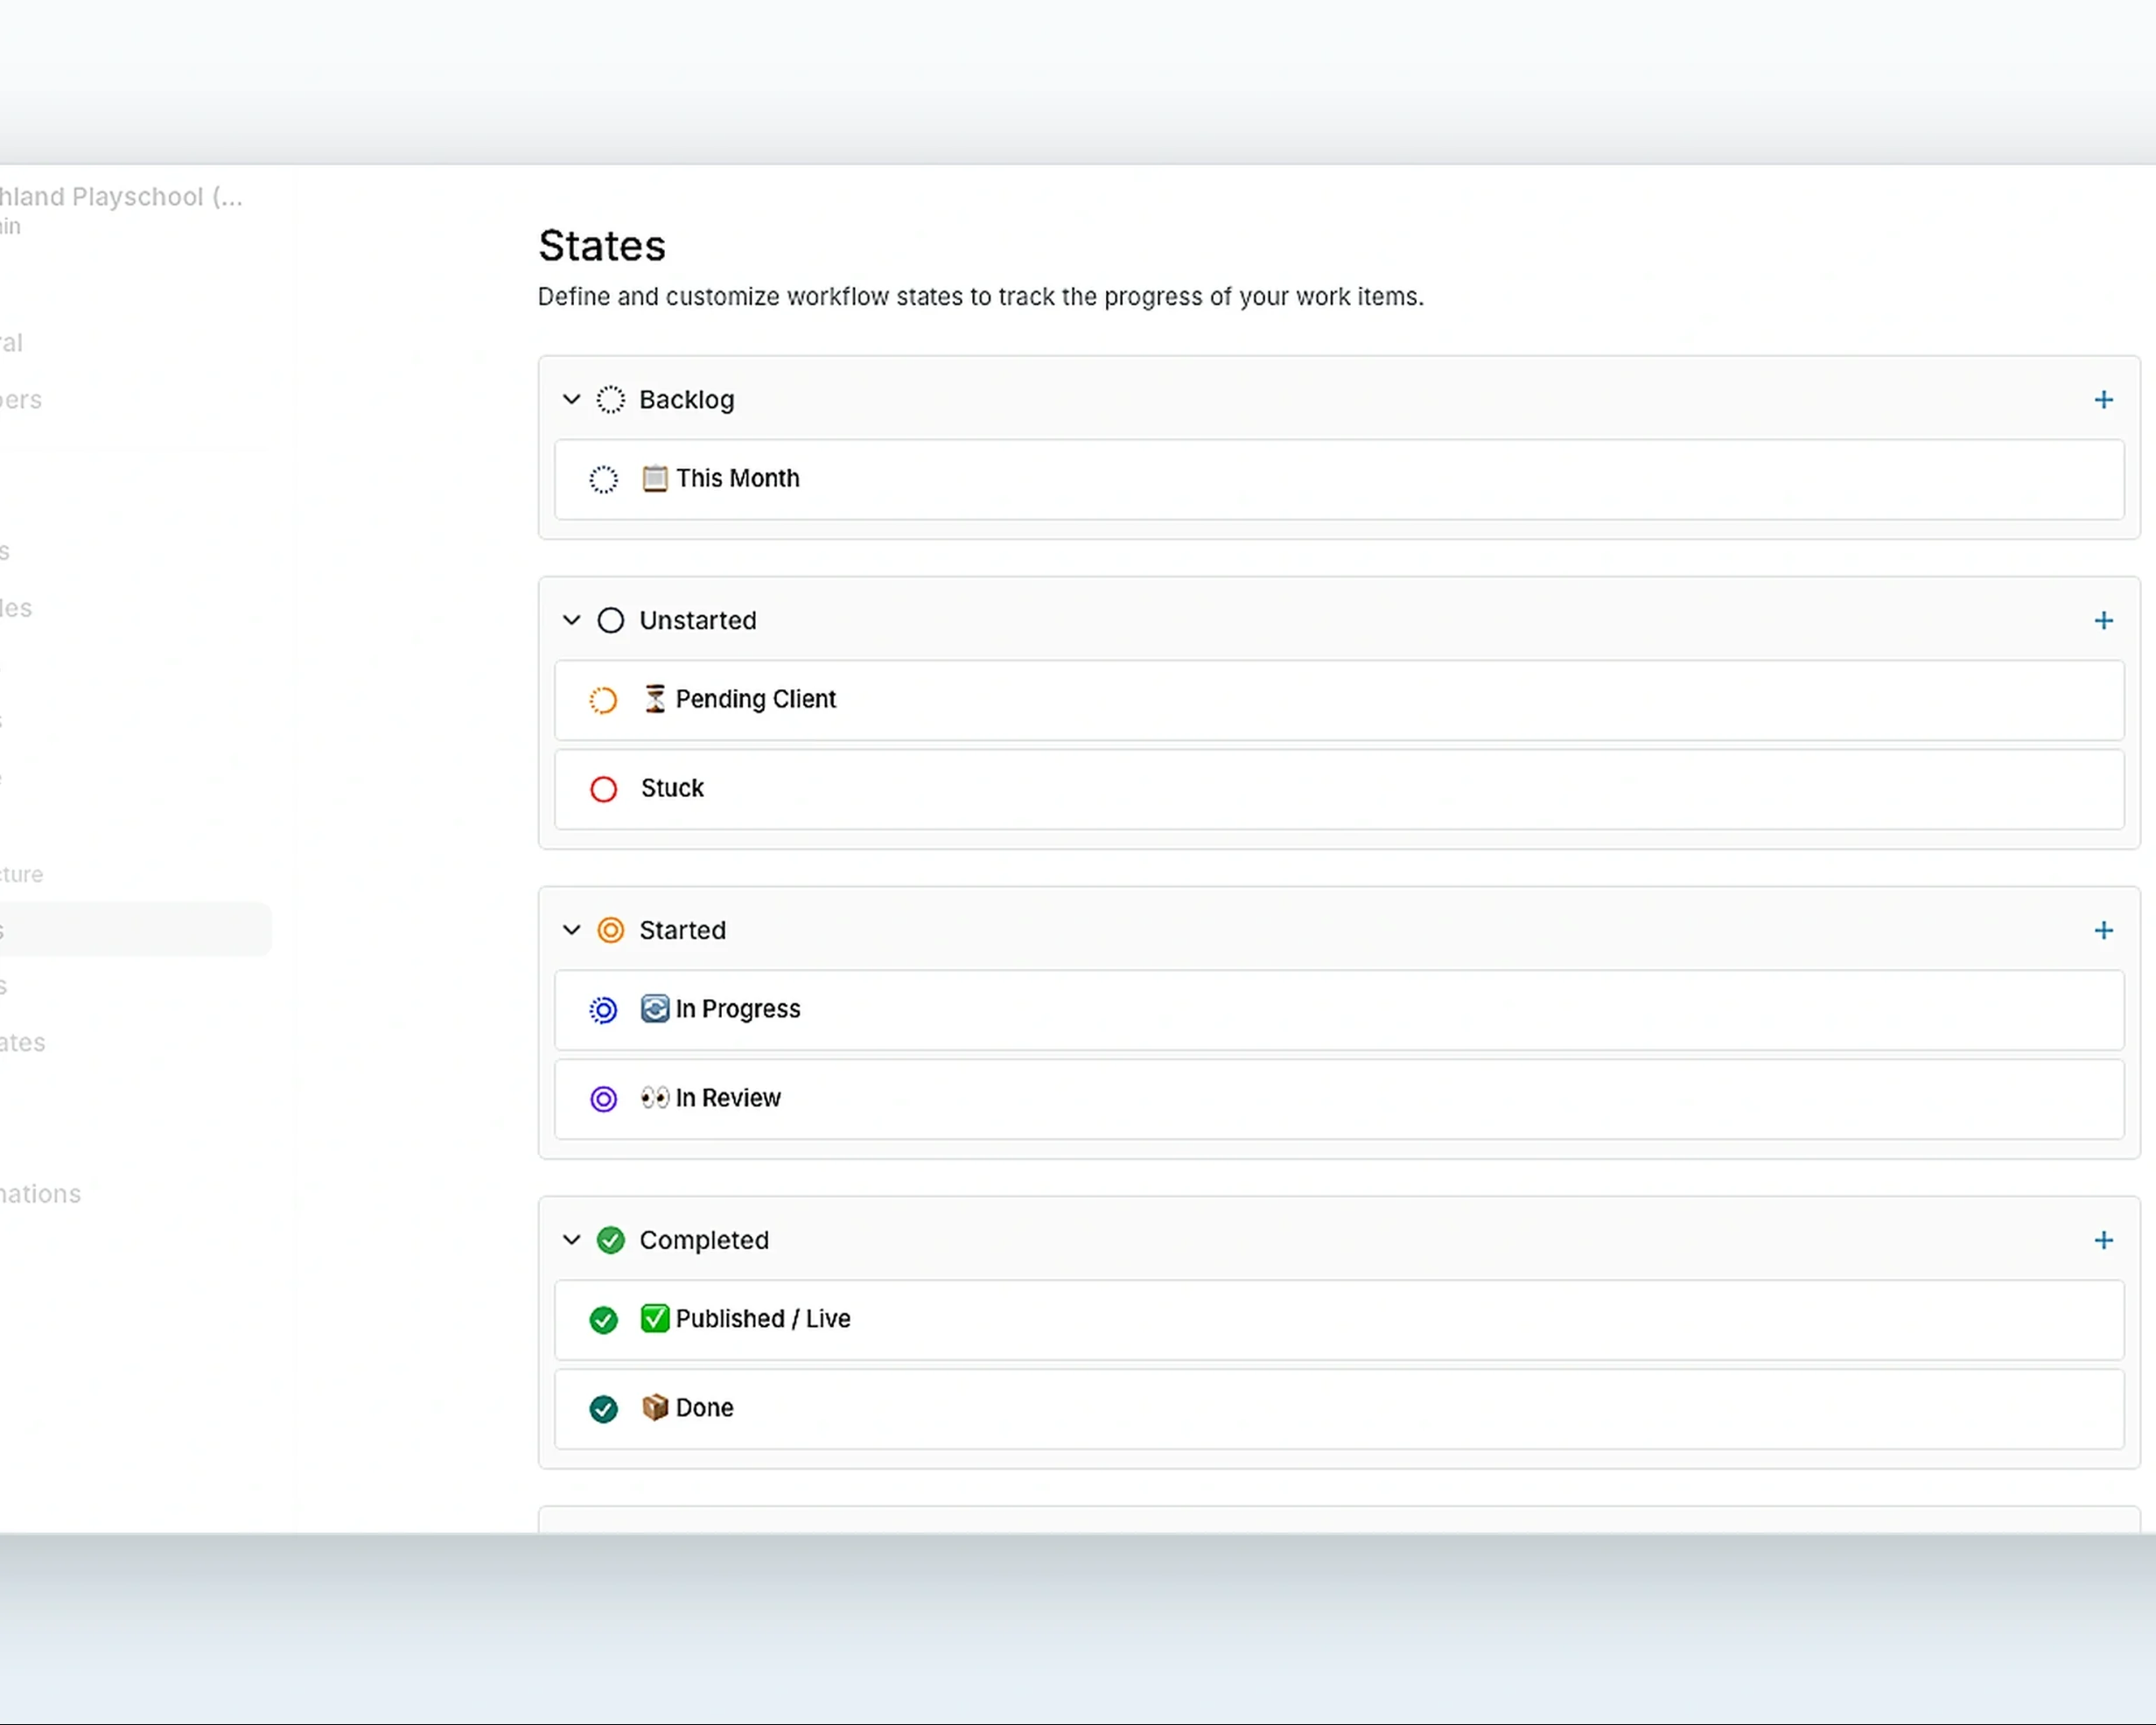Add a new Backlog state with plus
This screenshot has width=2156, height=1725.
(x=2103, y=400)
